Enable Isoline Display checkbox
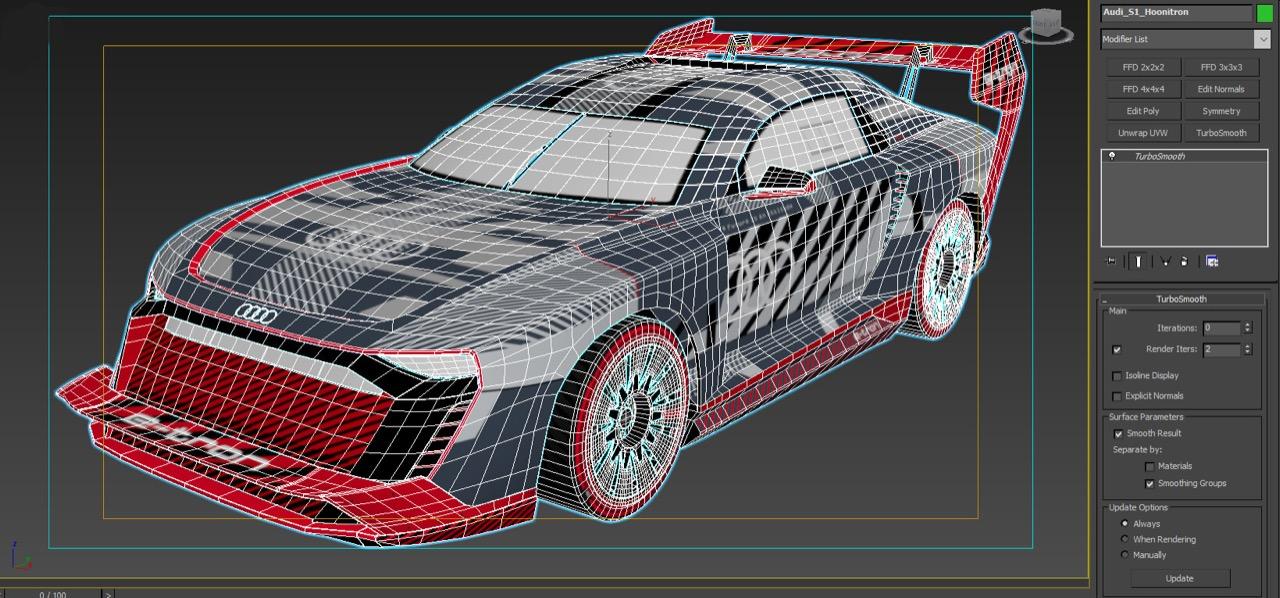 point(1117,376)
